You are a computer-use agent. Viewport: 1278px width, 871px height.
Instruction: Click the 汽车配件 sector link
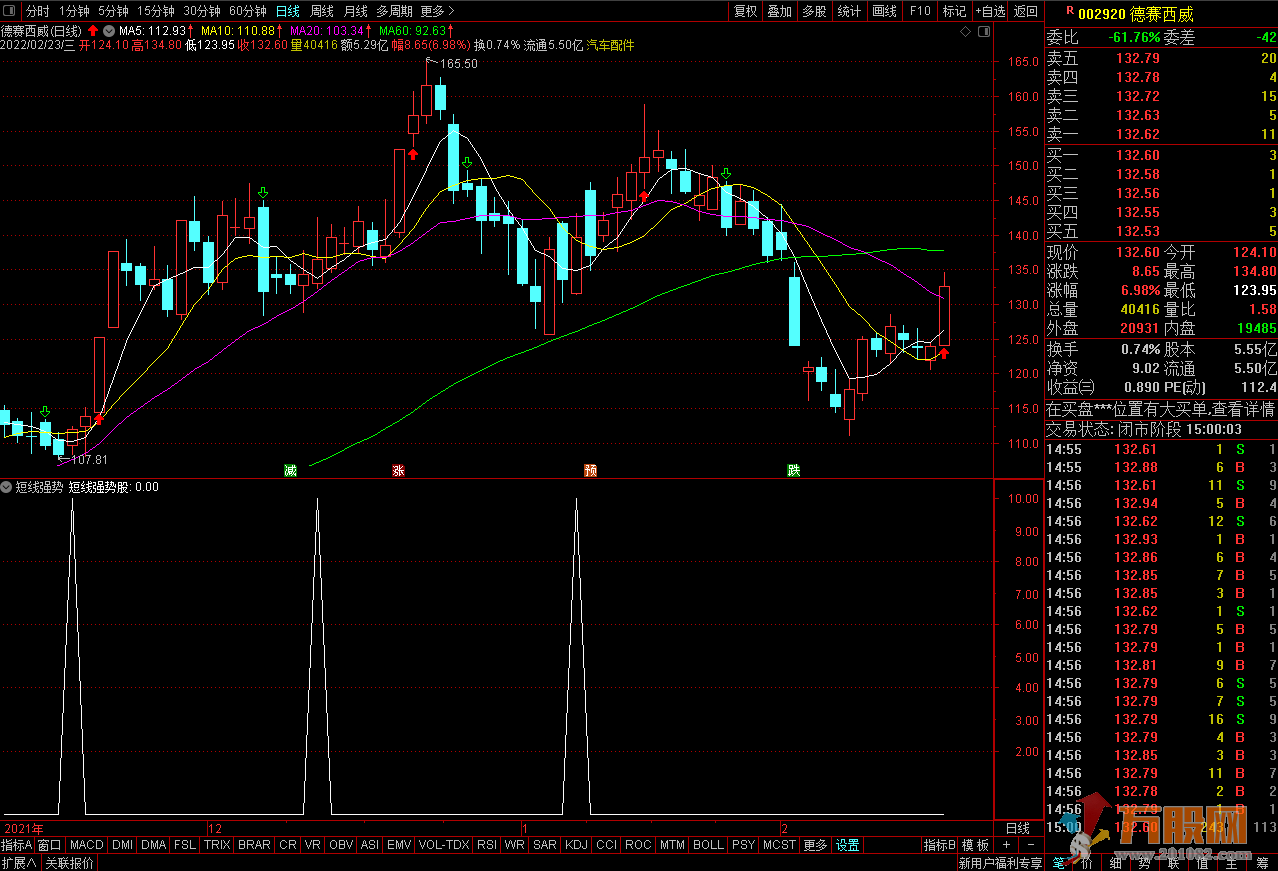(611, 45)
